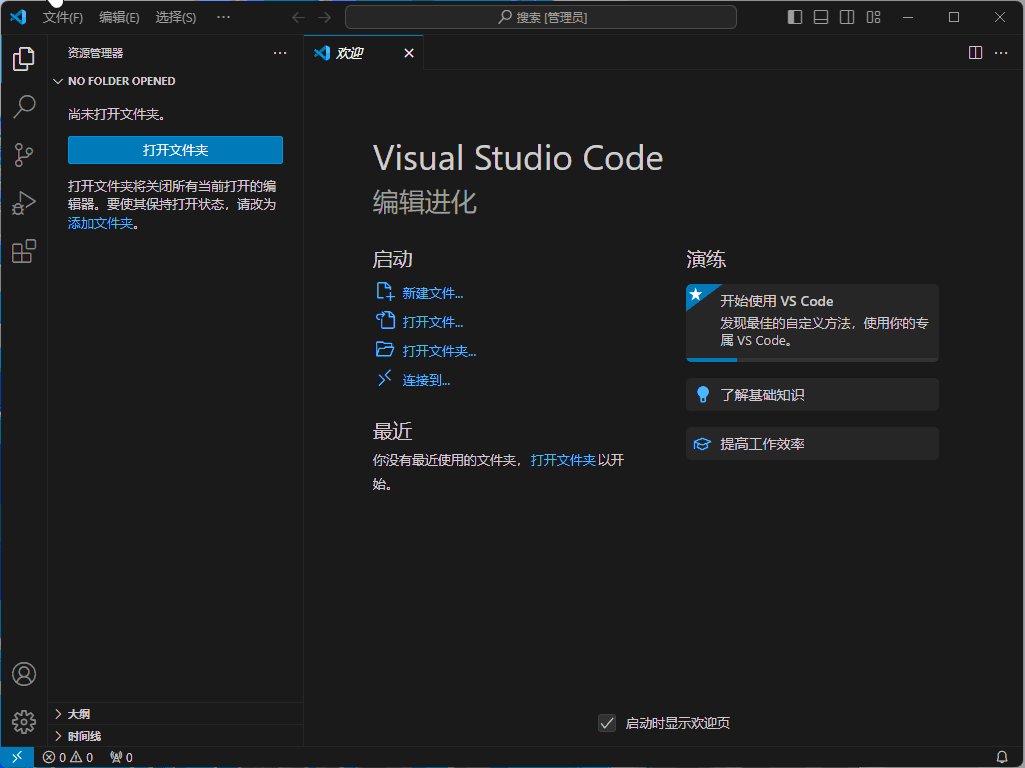Open the Manage gear icon
This screenshot has width=1025, height=768.
(x=24, y=722)
